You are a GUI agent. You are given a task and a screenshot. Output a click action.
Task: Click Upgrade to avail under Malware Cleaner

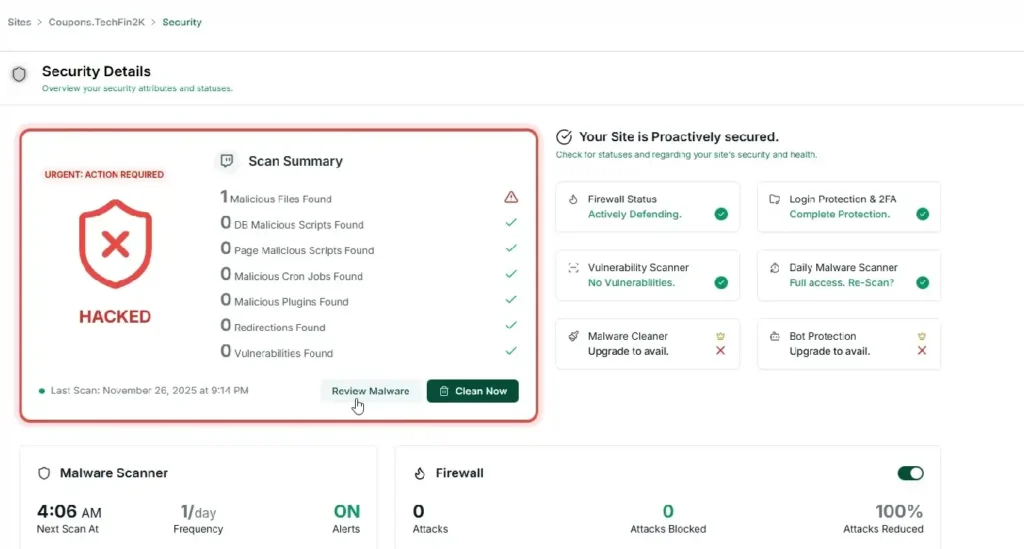coord(628,351)
